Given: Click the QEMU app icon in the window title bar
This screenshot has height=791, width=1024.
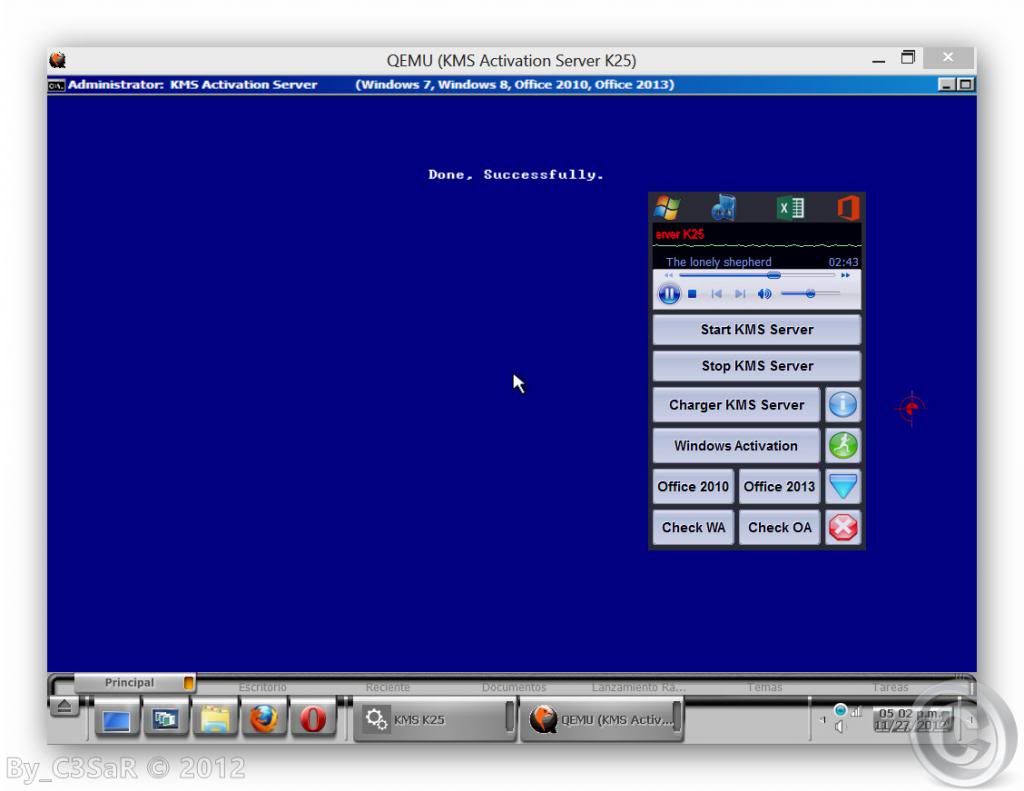Looking at the screenshot, I should [x=57, y=60].
